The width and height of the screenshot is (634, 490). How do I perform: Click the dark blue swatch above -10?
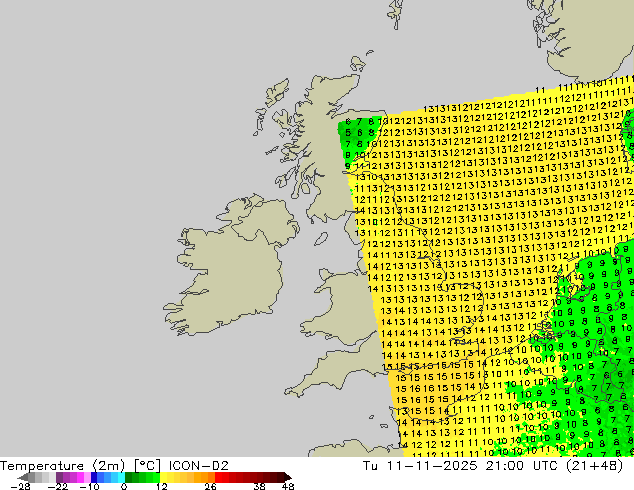coord(94,477)
